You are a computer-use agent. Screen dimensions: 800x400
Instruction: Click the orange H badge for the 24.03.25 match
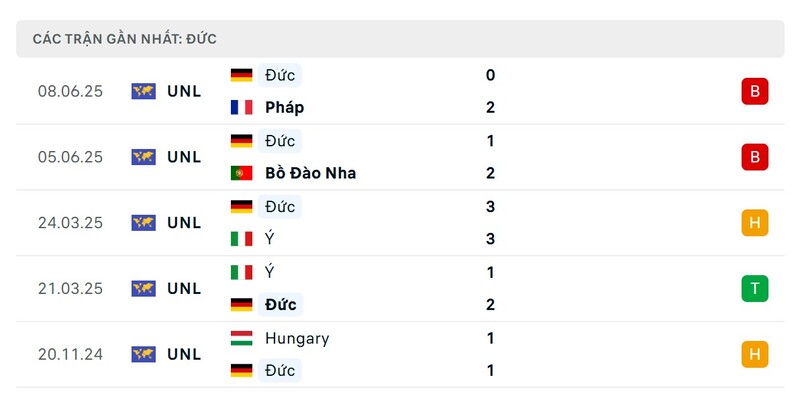point(755,223)
